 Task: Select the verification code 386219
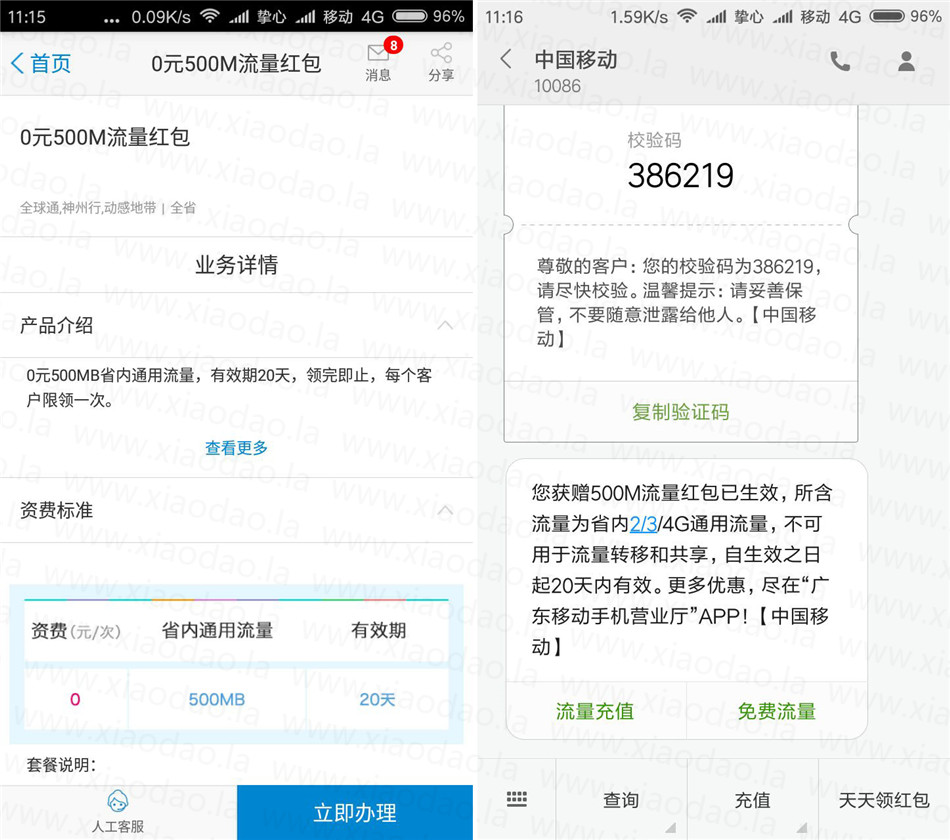[x=680, y=176]
